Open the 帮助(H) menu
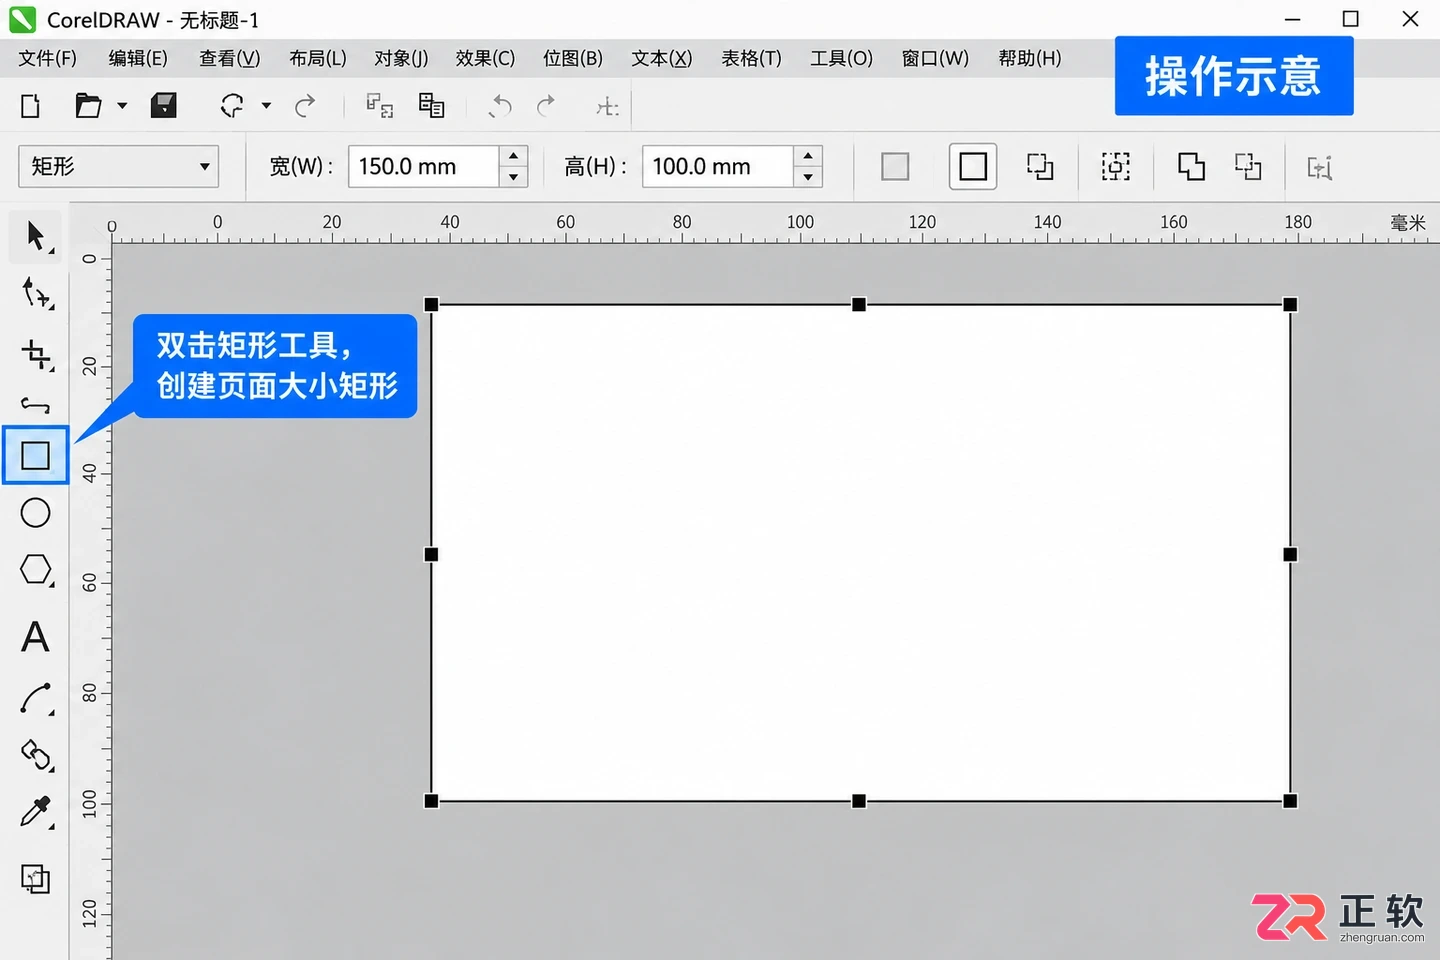1440x960 pixels. tap(1030, 58)
